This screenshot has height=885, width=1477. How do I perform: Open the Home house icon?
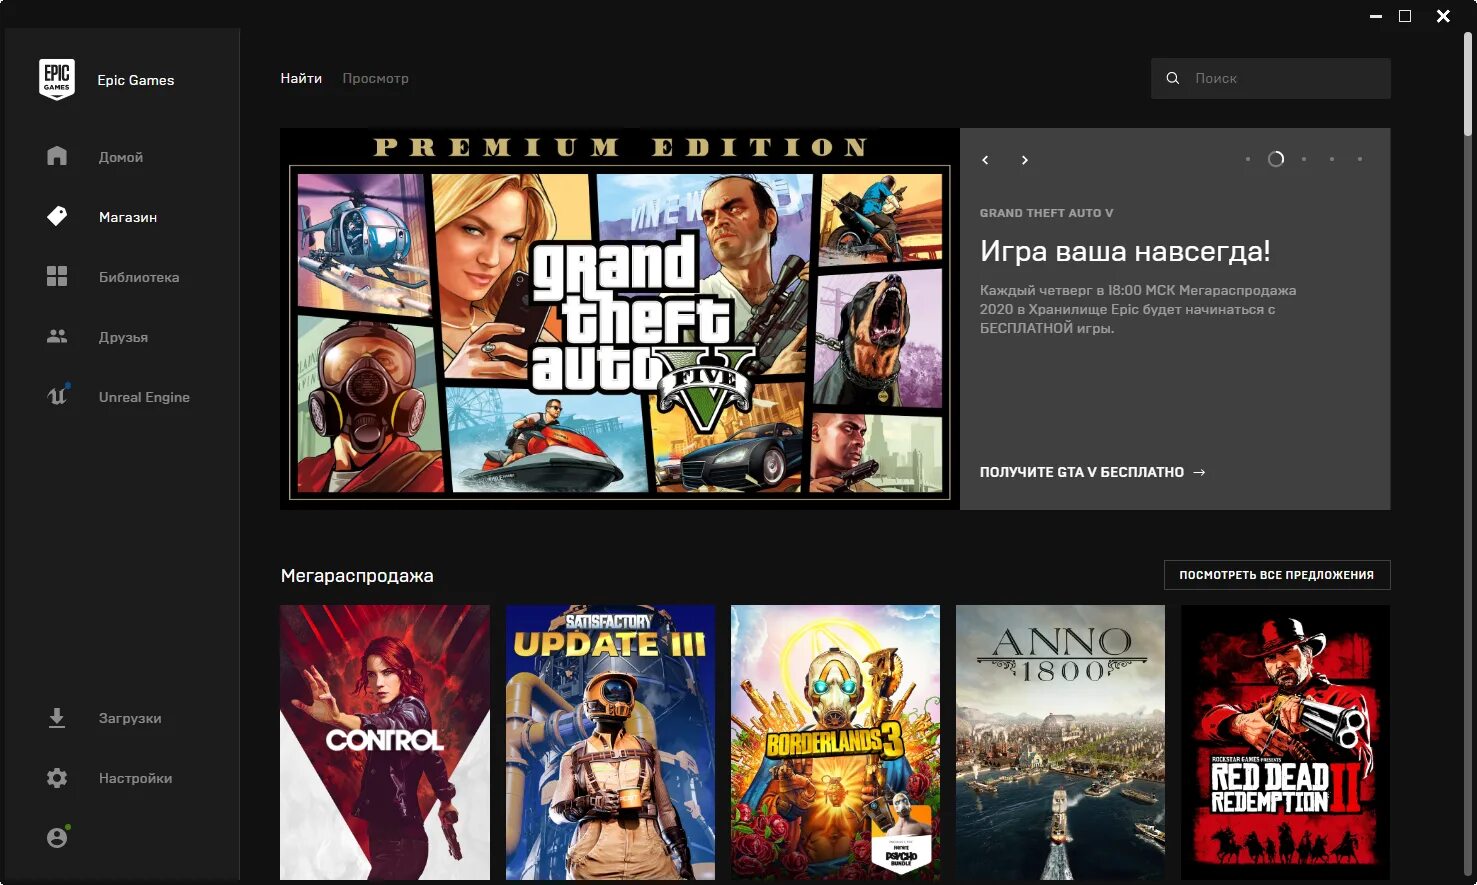[57, 156]
